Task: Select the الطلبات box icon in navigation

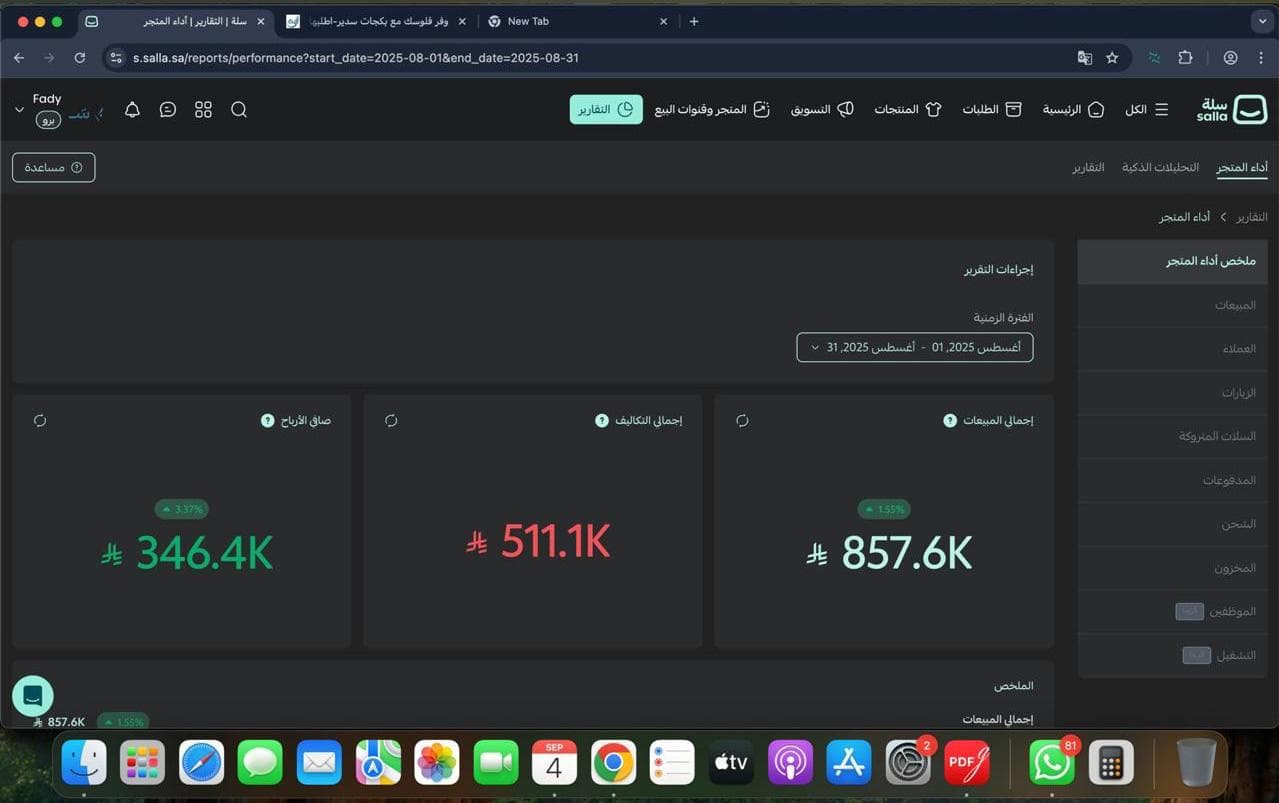Action: click(x=1014, y=109)
